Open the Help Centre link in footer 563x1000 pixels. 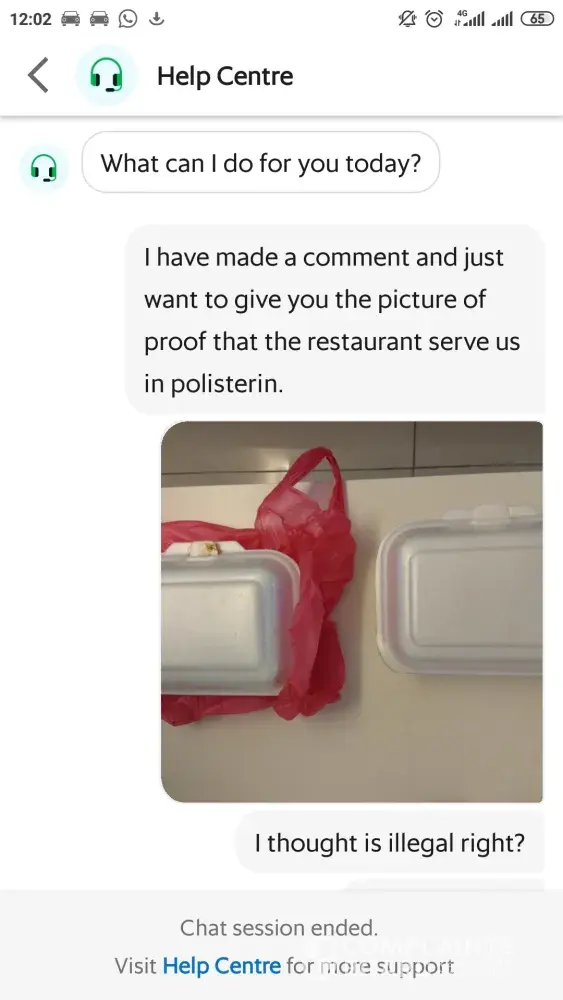click(221, 966)
